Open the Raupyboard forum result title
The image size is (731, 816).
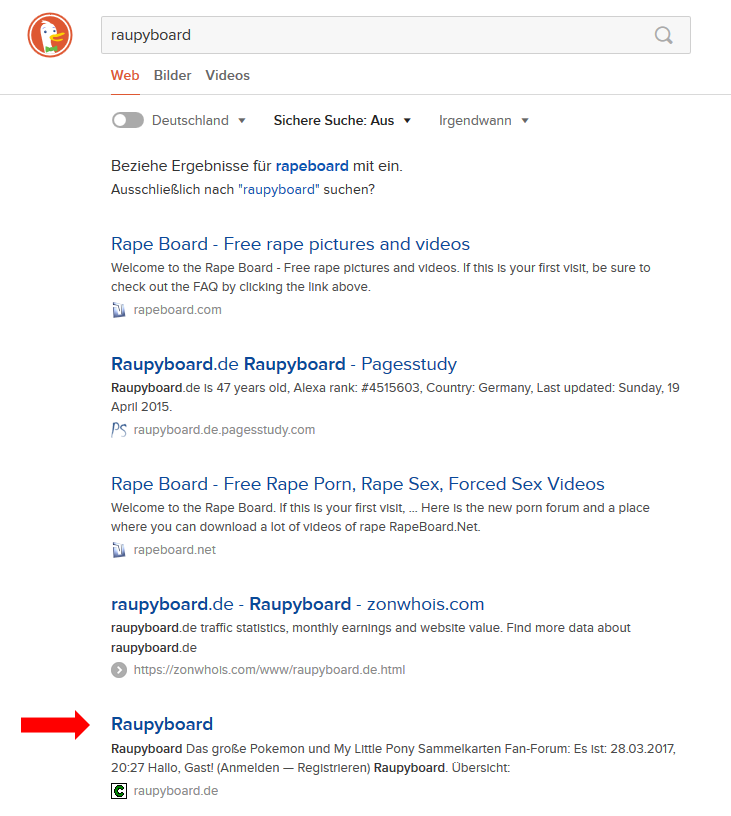(162, 724)
